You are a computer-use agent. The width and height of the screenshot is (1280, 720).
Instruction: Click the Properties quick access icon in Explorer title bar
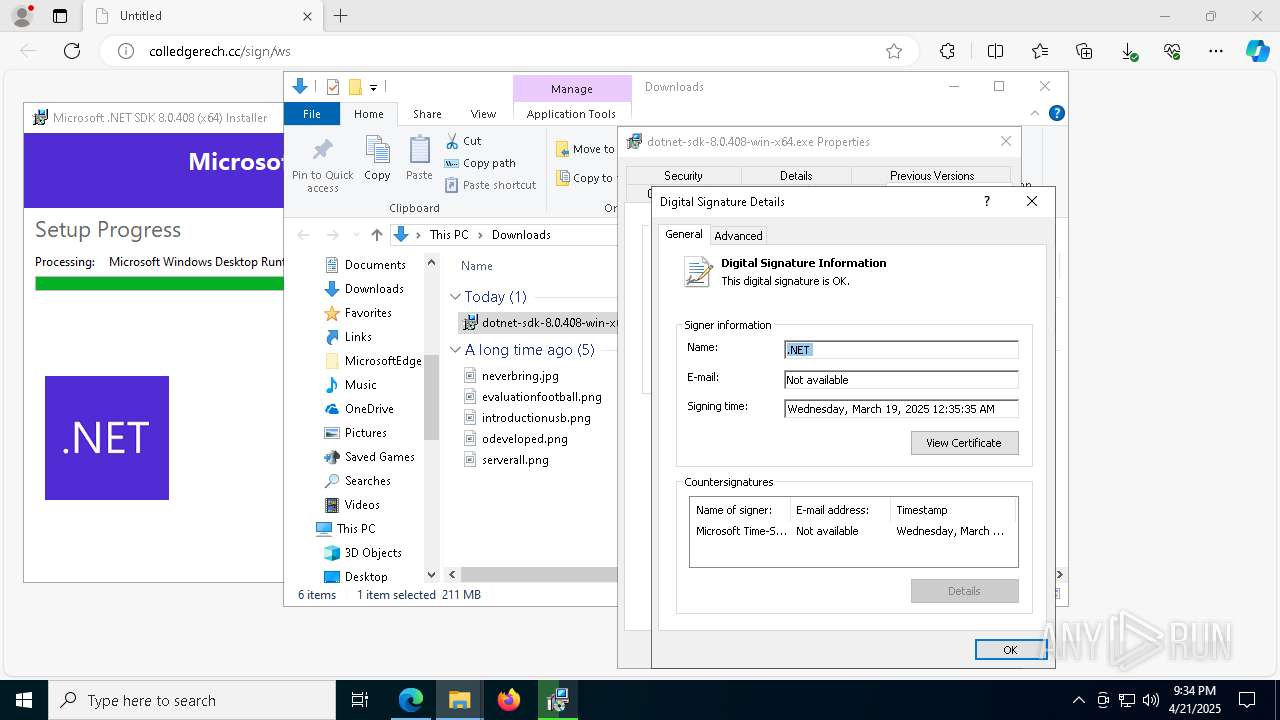(333, 87)
